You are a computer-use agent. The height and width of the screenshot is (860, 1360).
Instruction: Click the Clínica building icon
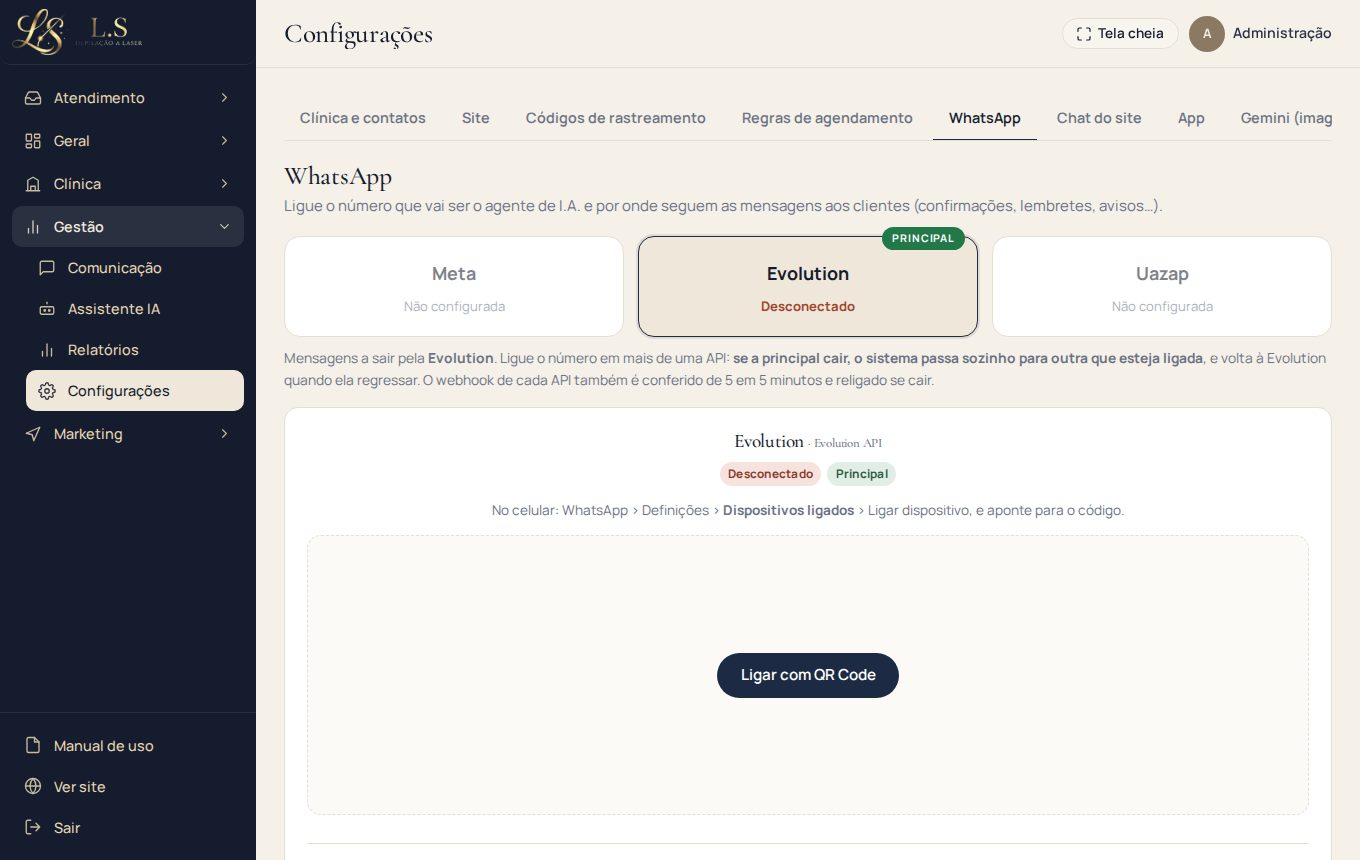pos(33,184)
